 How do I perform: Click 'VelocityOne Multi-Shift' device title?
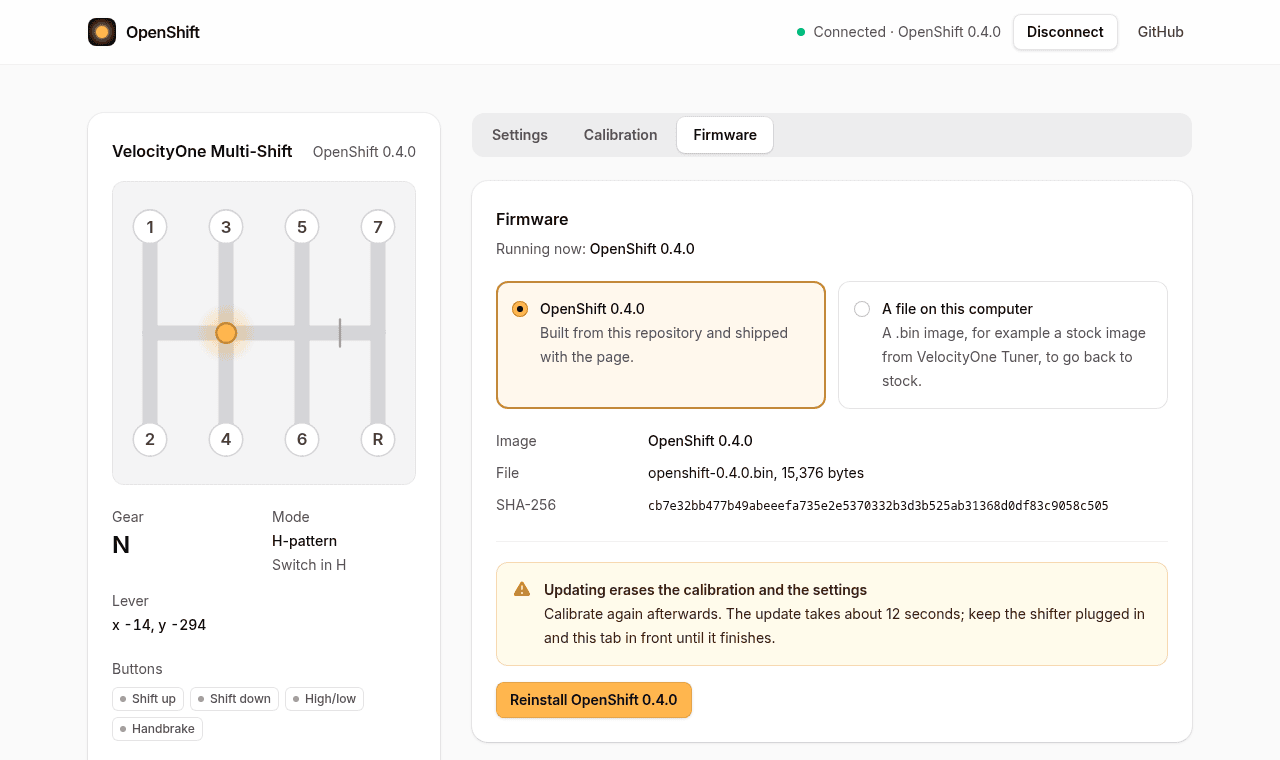click(x=202, y=152)
